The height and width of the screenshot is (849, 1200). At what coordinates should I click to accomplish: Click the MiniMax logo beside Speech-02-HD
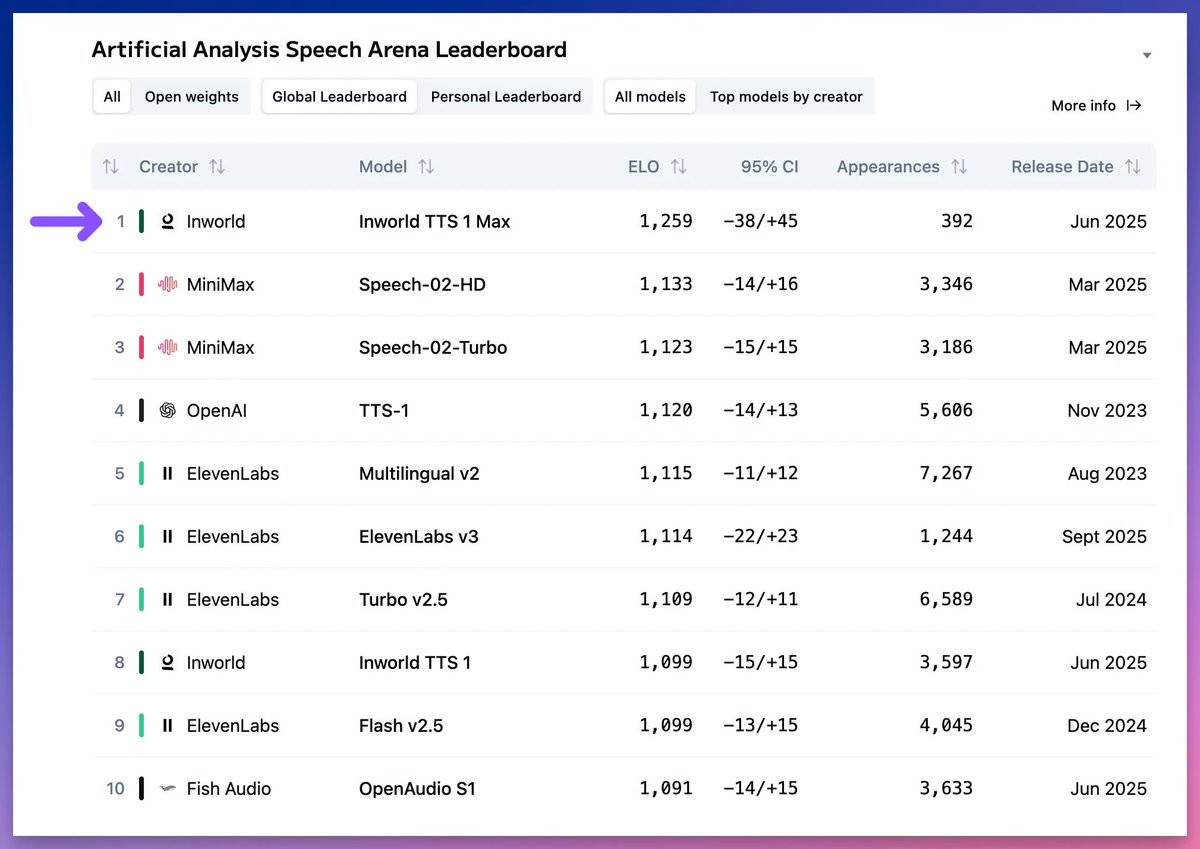point(167,284)
